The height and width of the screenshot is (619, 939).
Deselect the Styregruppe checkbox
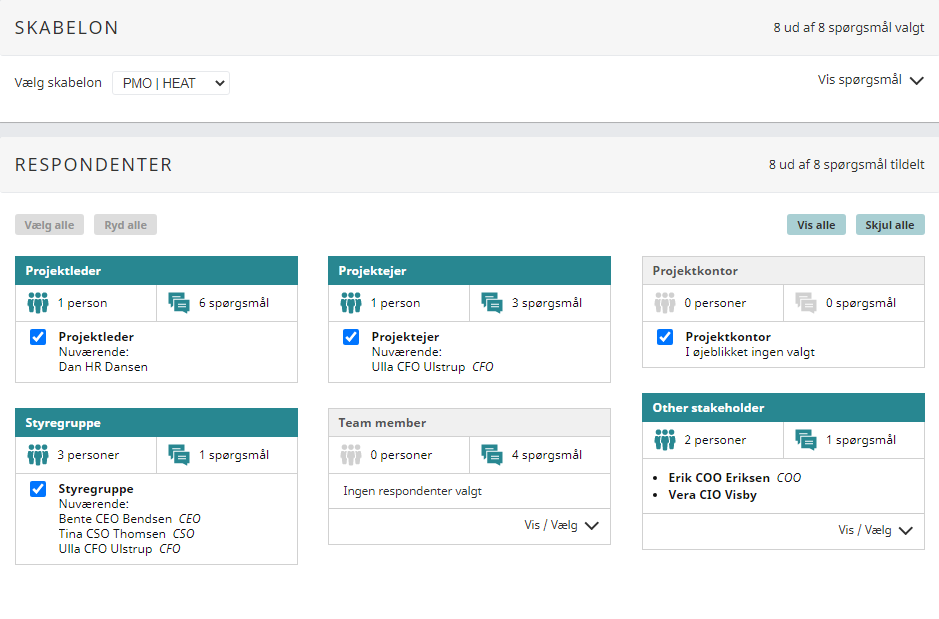pos(38,489)
